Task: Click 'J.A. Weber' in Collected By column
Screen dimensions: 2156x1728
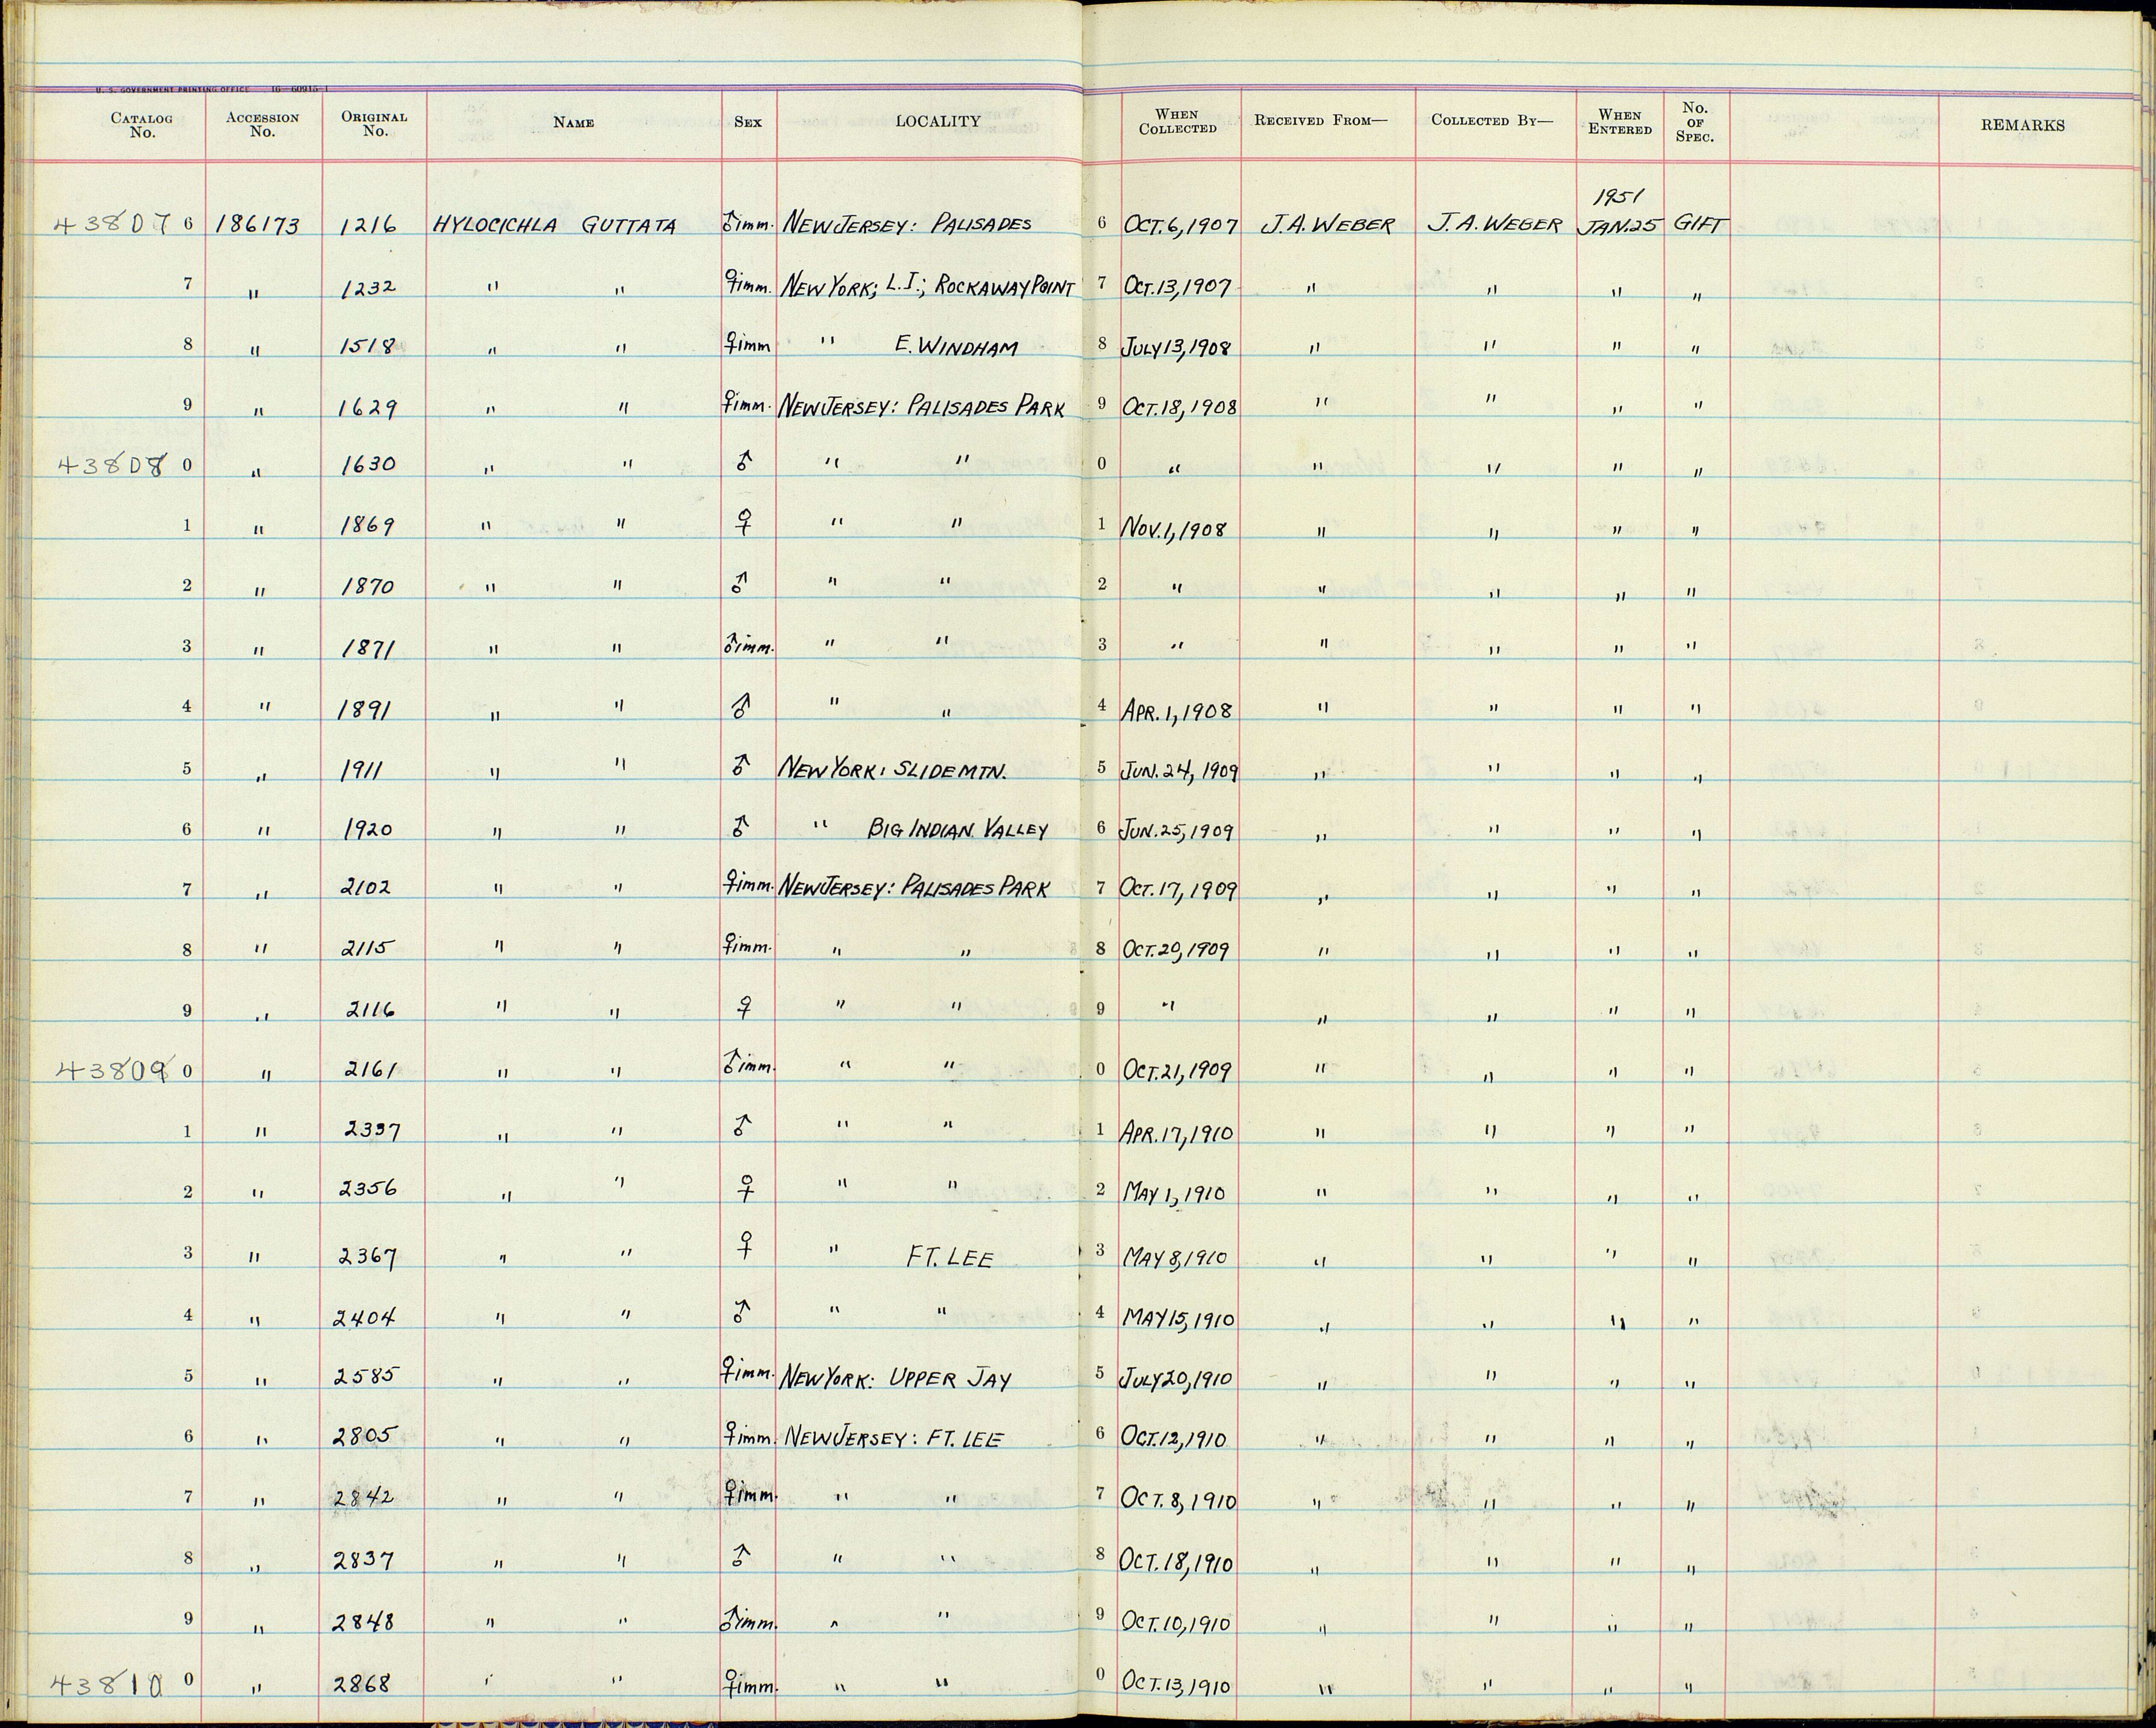Action: [1494, 225]
